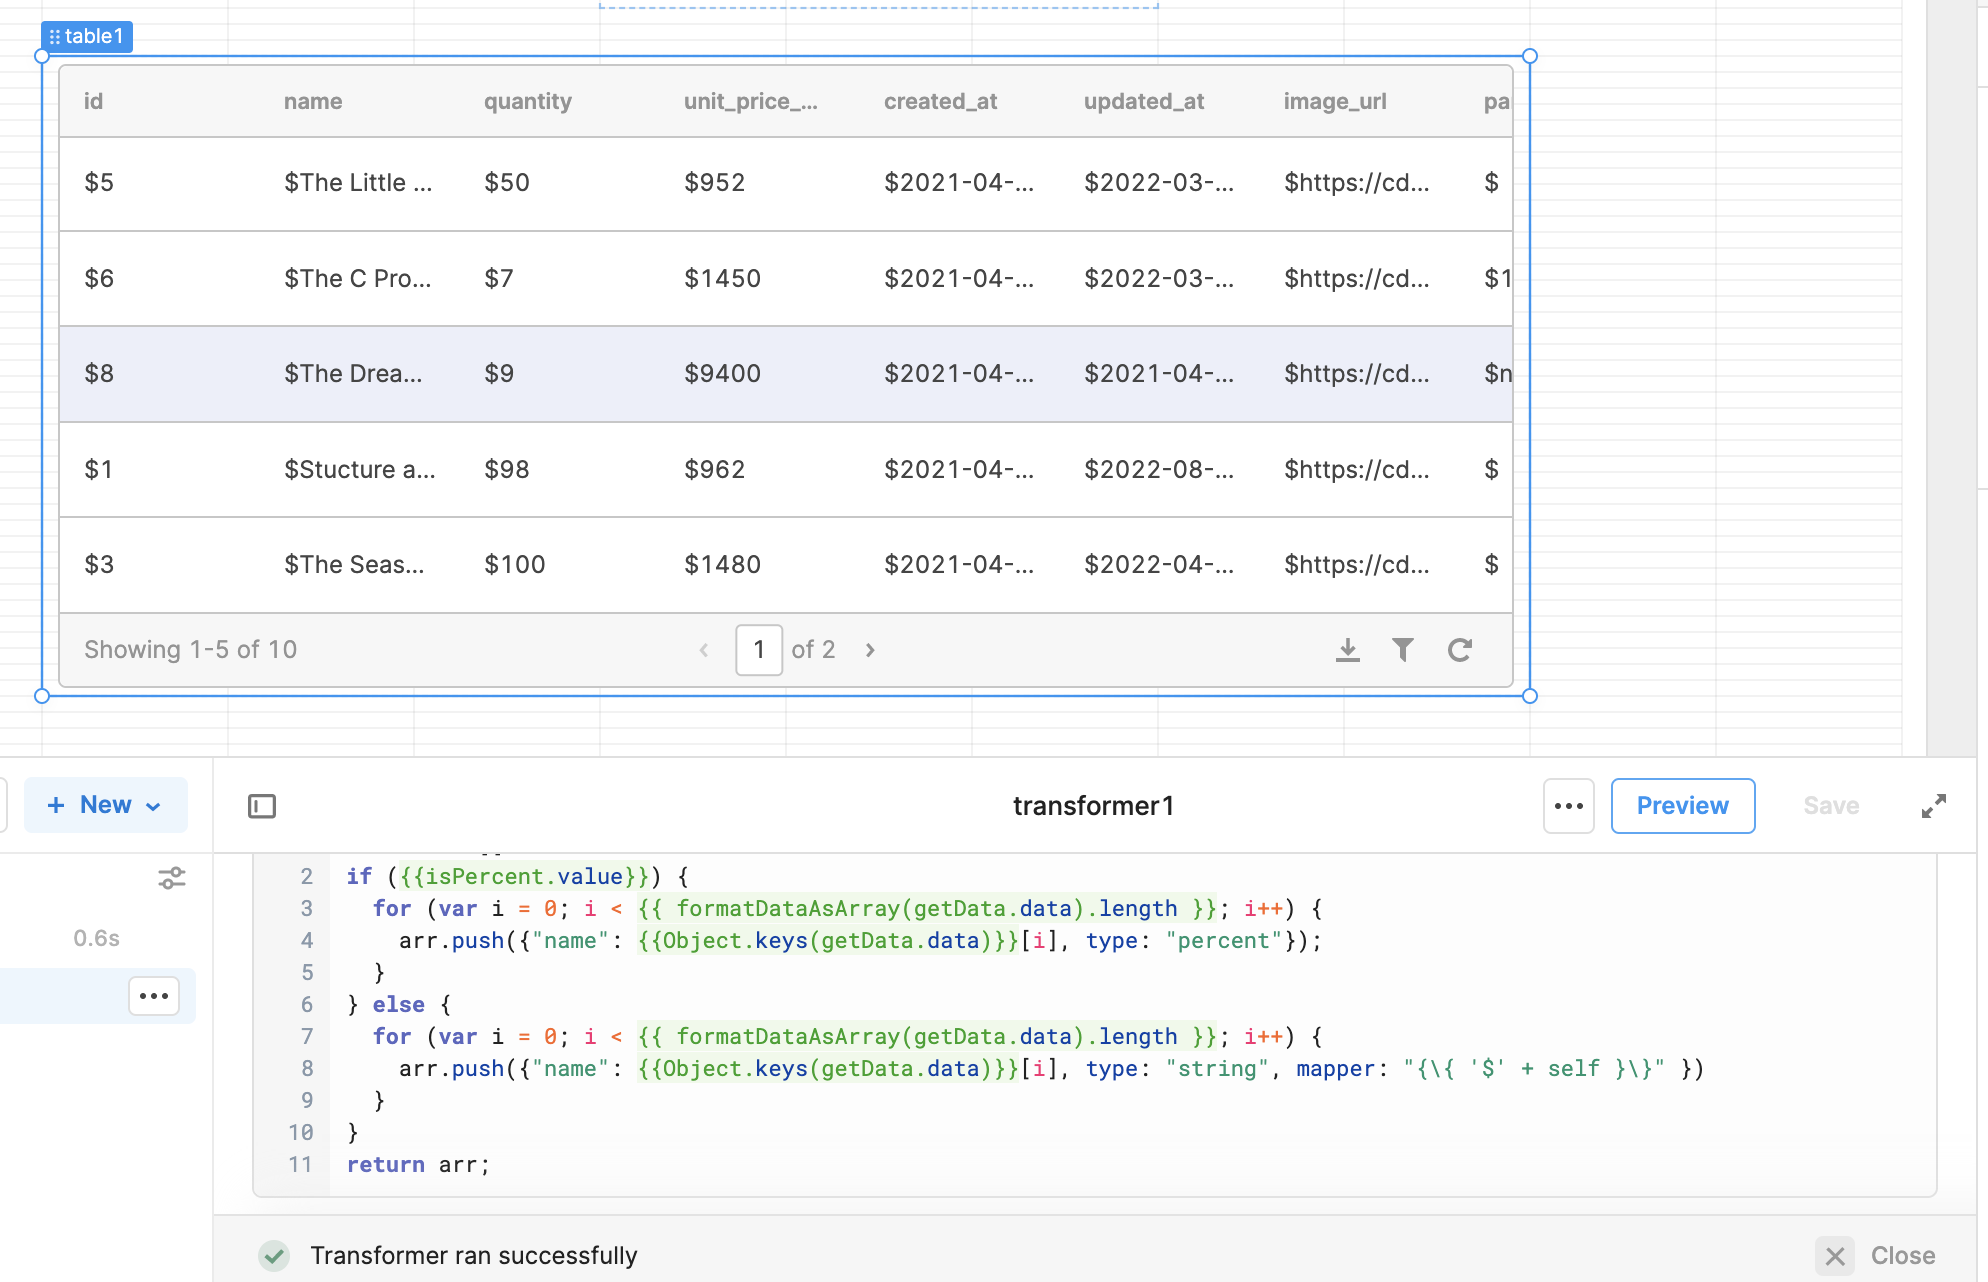Click the name column header
Screen dimensions: 1988x1282
(x=313, y=101)
